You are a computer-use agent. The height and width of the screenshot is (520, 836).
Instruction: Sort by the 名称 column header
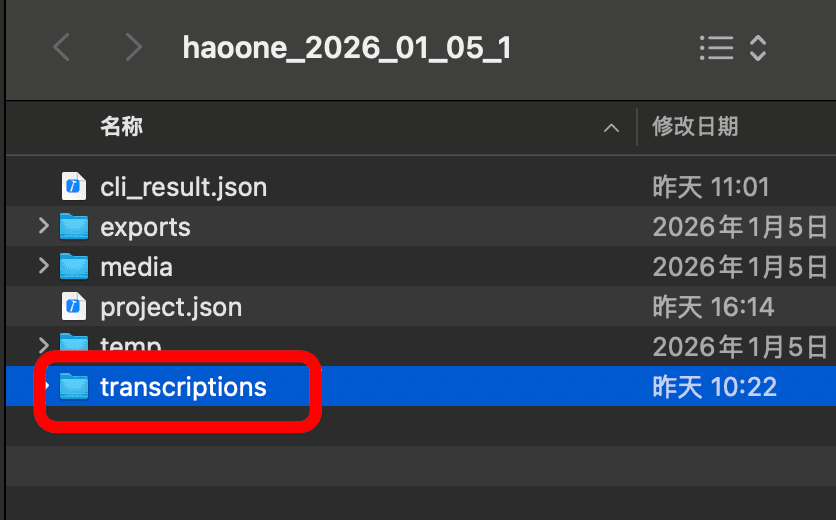click(x=122, y=127)
